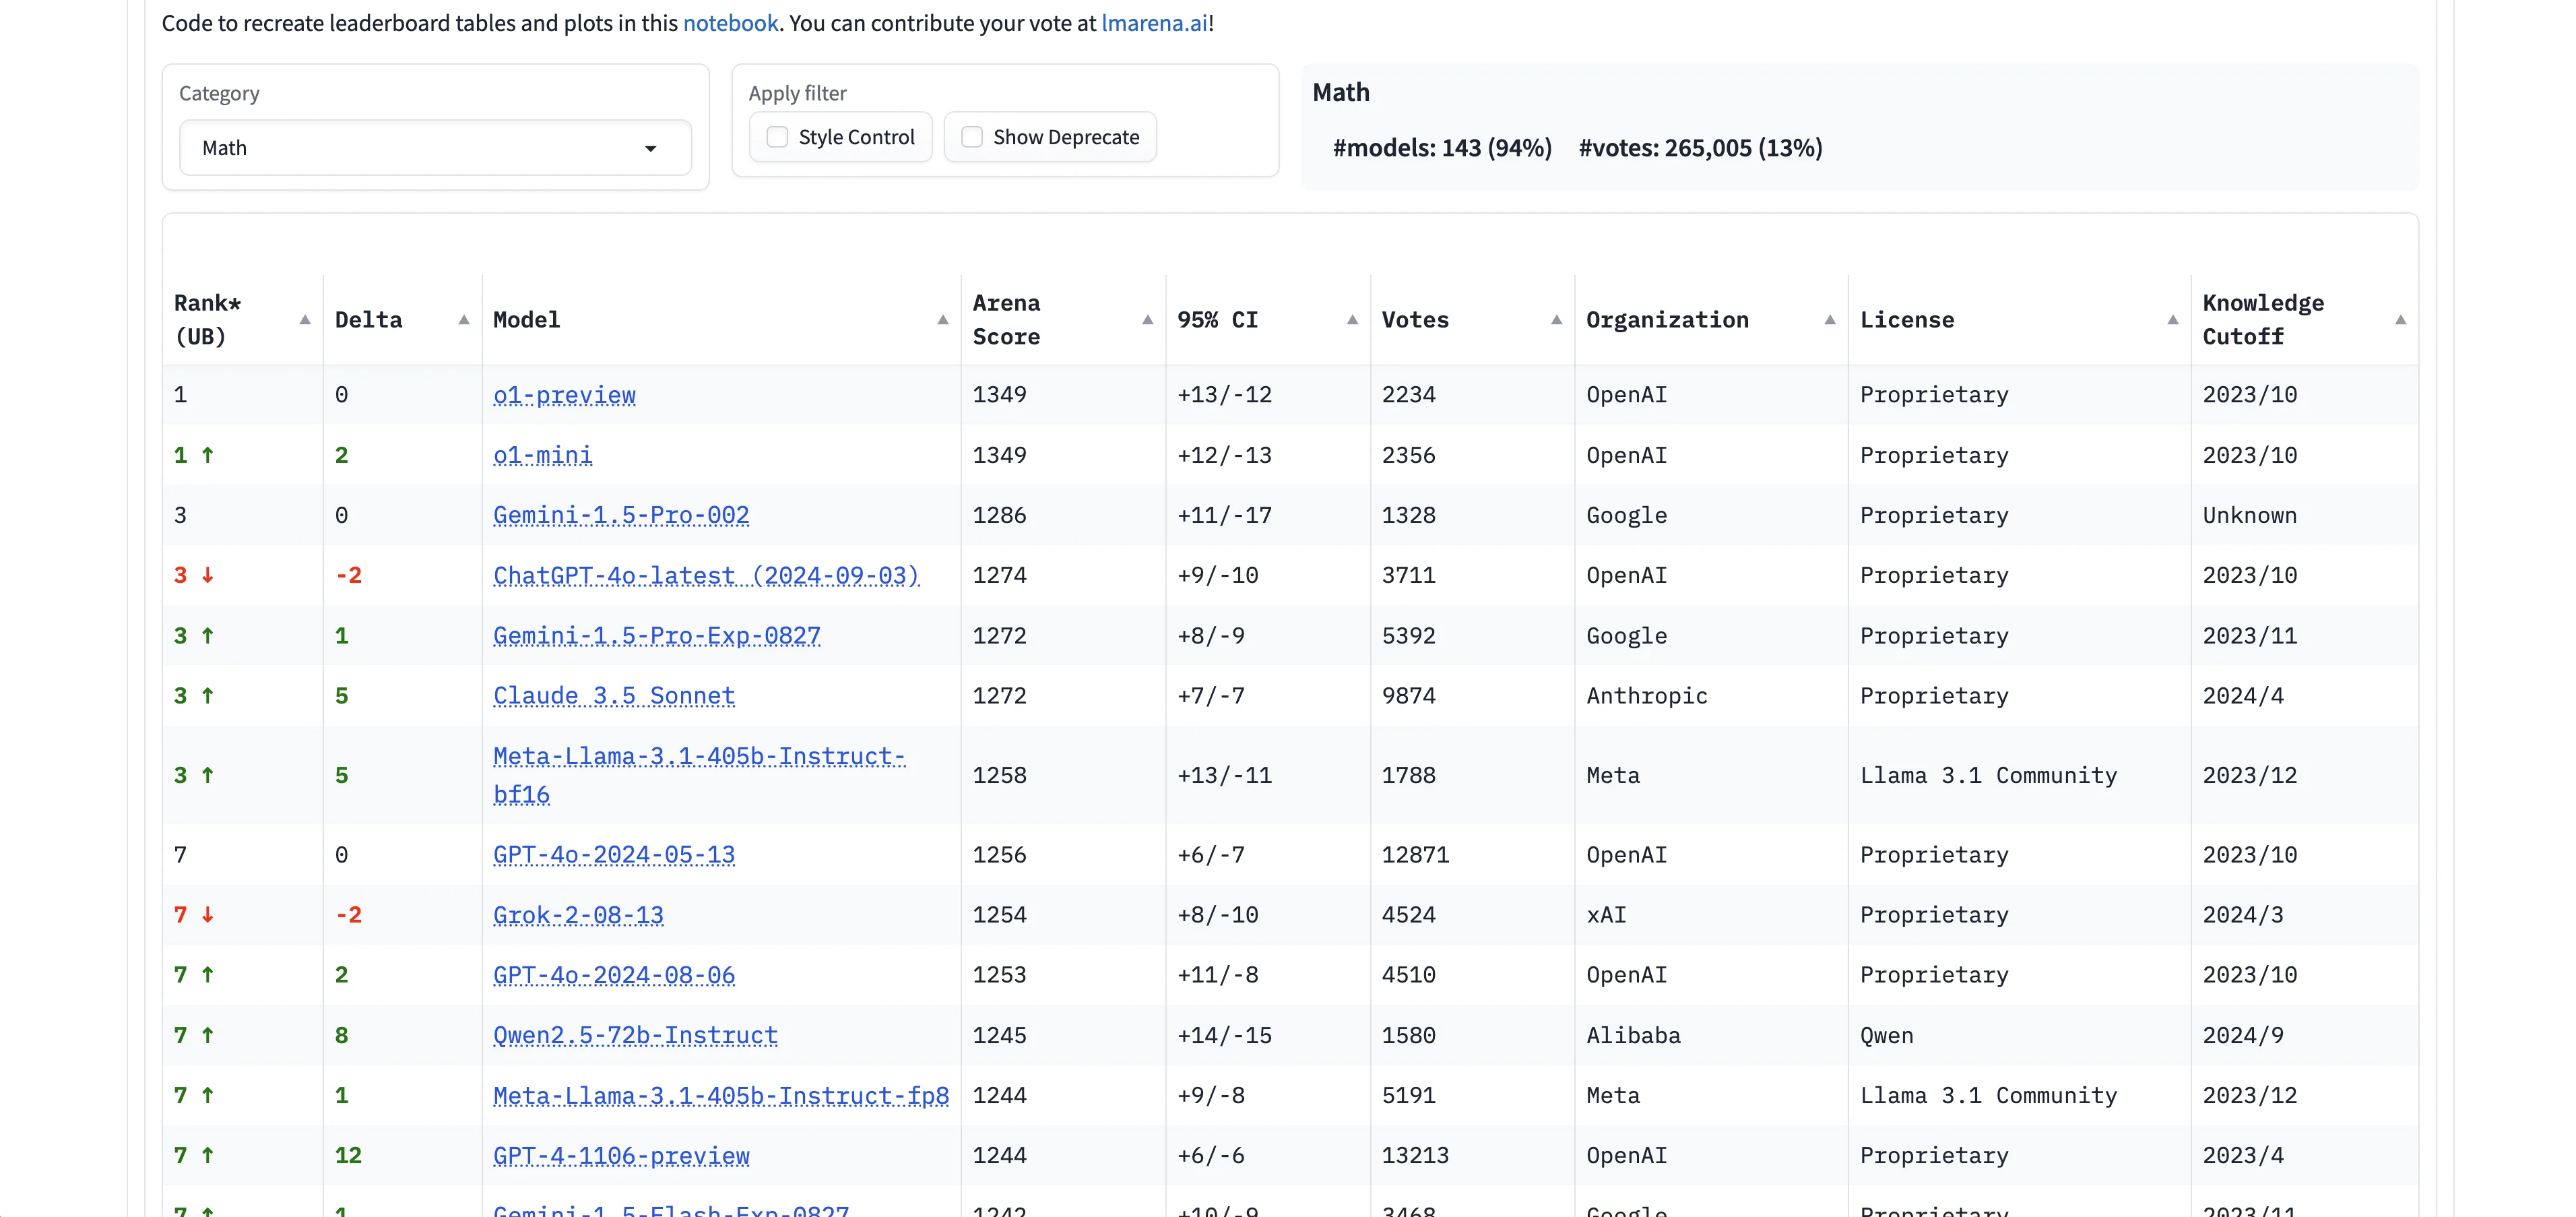Sort by Organization column arrow

click(1829, 320)
